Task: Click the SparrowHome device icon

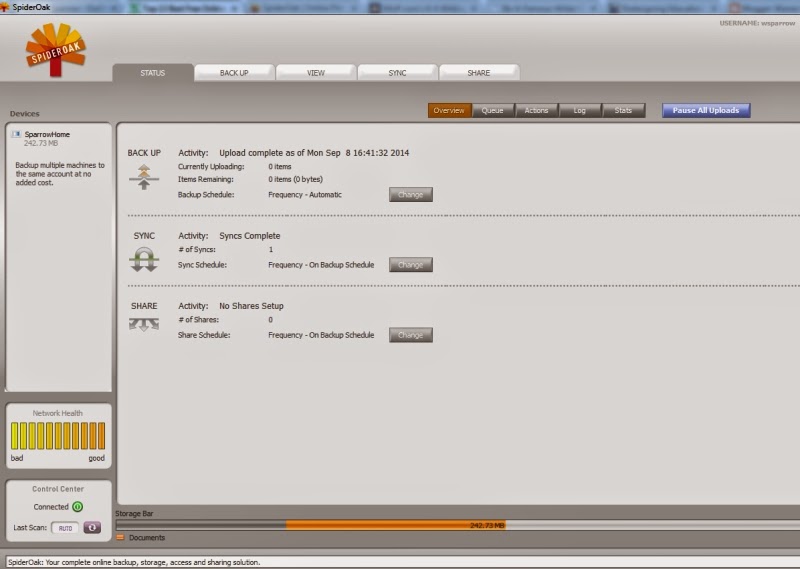Action: 16,134
